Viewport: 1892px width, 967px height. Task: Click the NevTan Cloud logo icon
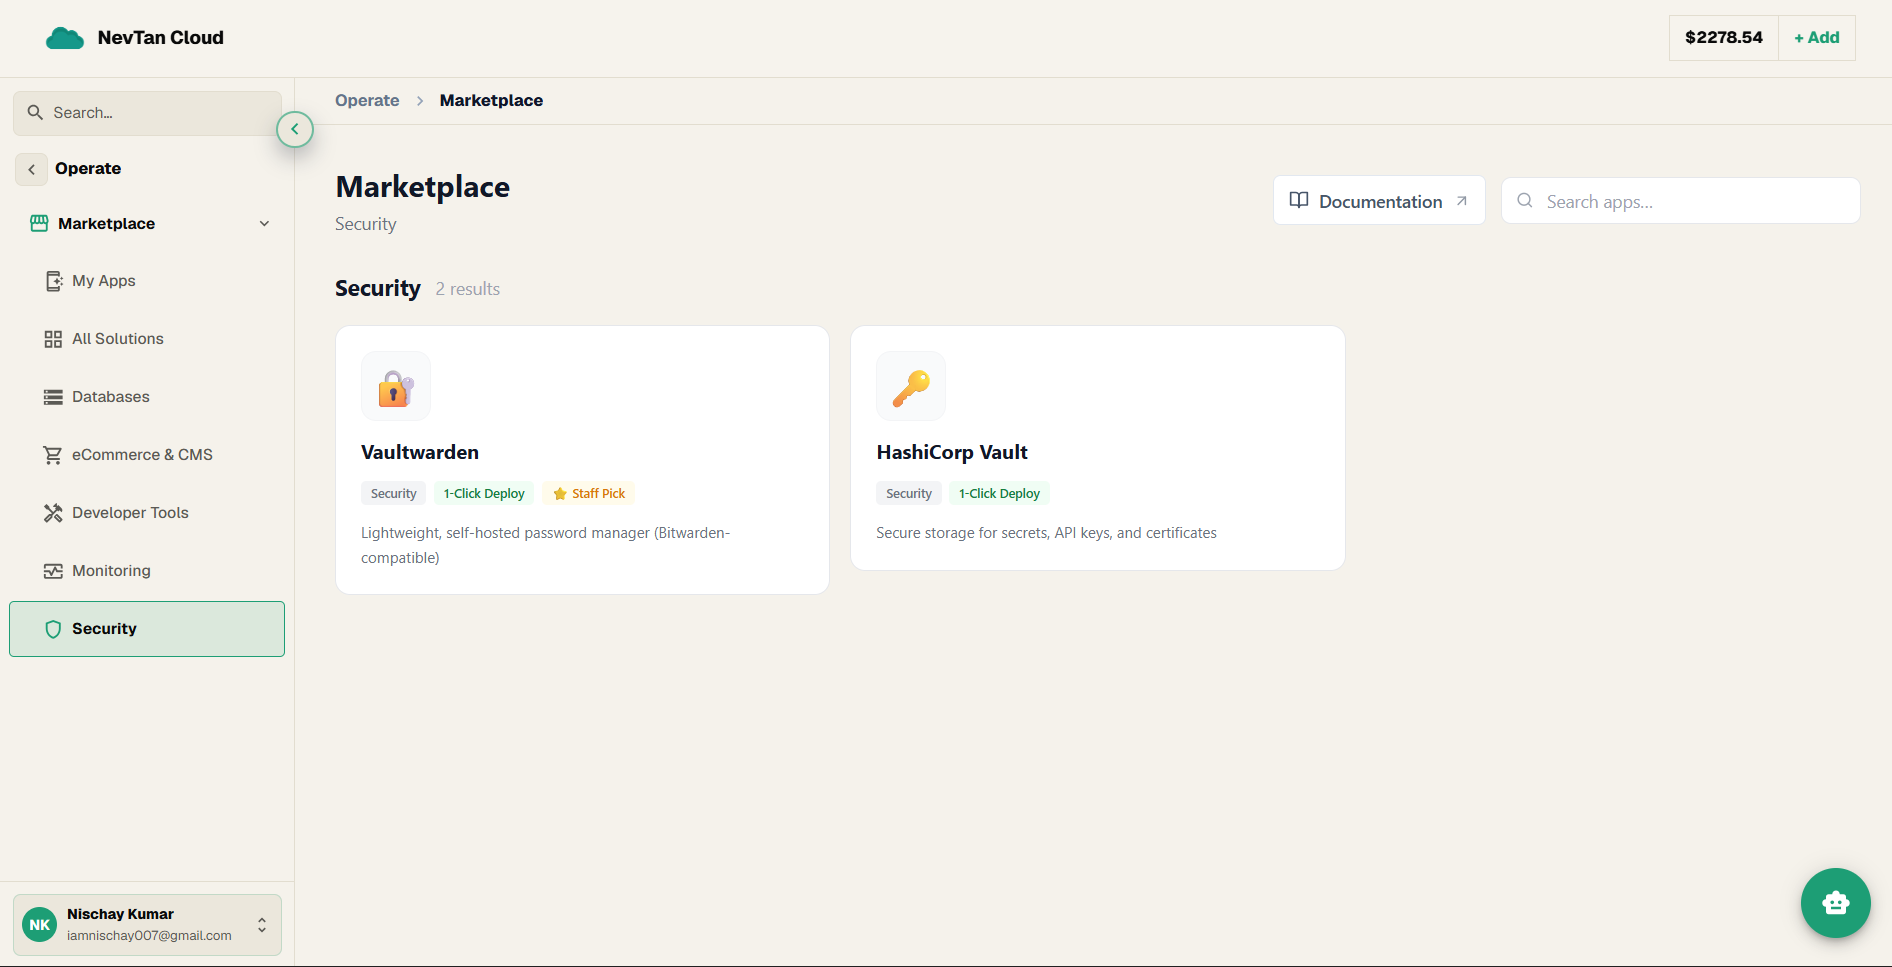[65, 38]
